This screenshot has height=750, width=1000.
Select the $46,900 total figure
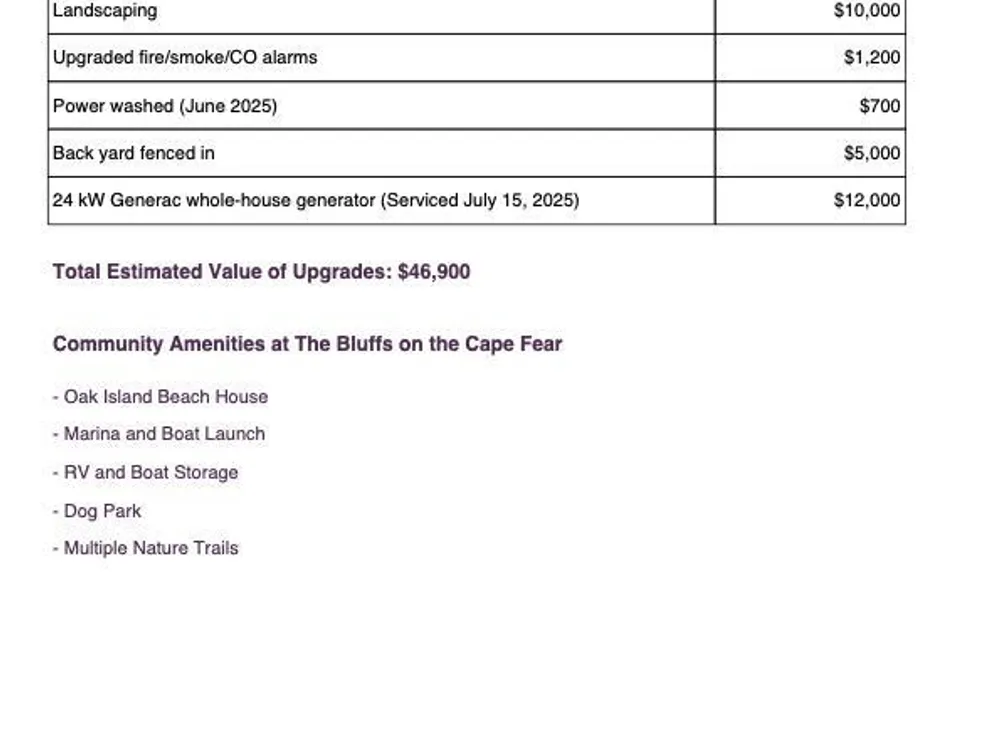[x=434, y=272]
